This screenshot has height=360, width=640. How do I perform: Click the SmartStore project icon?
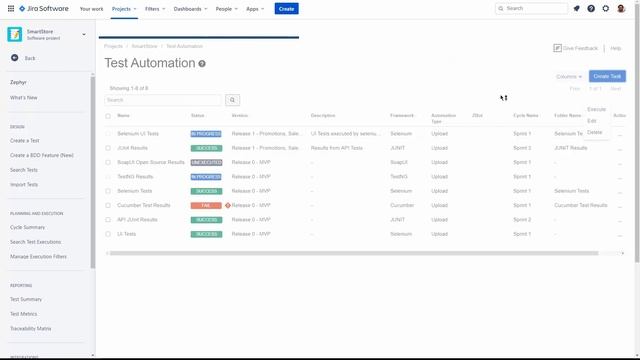tap(15, 34)
